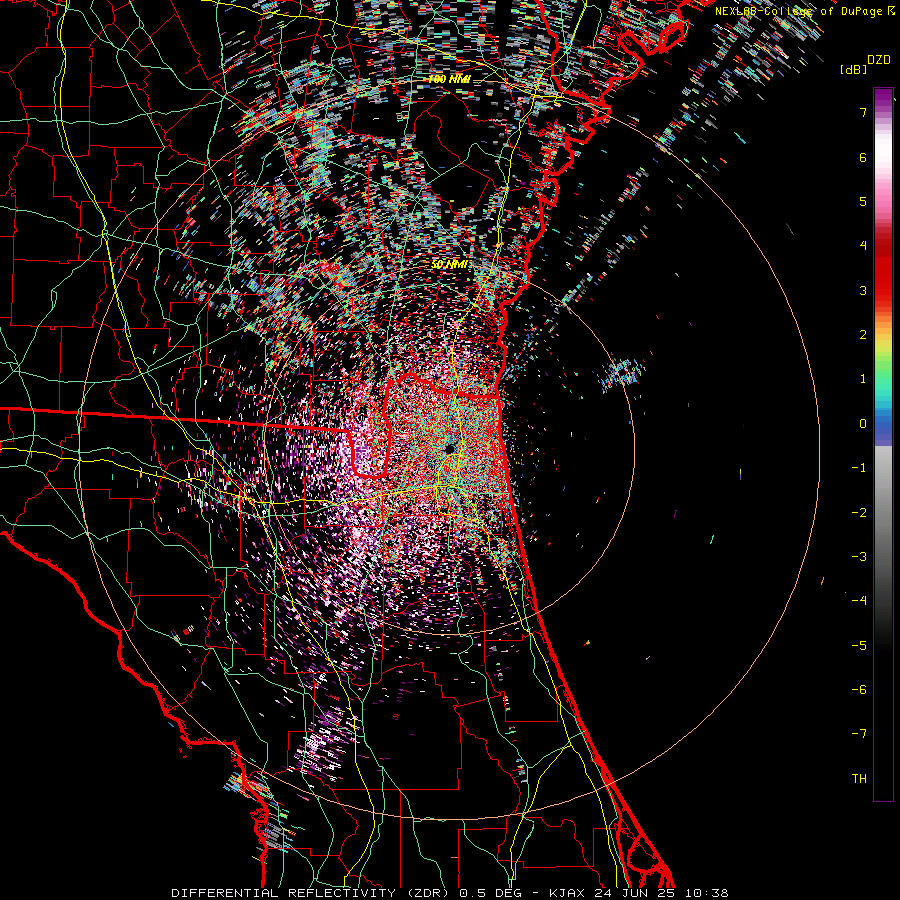The width and height of the screenshot is (900, 900).
Task: Select the -4 dB scale label
Action: 859,601
